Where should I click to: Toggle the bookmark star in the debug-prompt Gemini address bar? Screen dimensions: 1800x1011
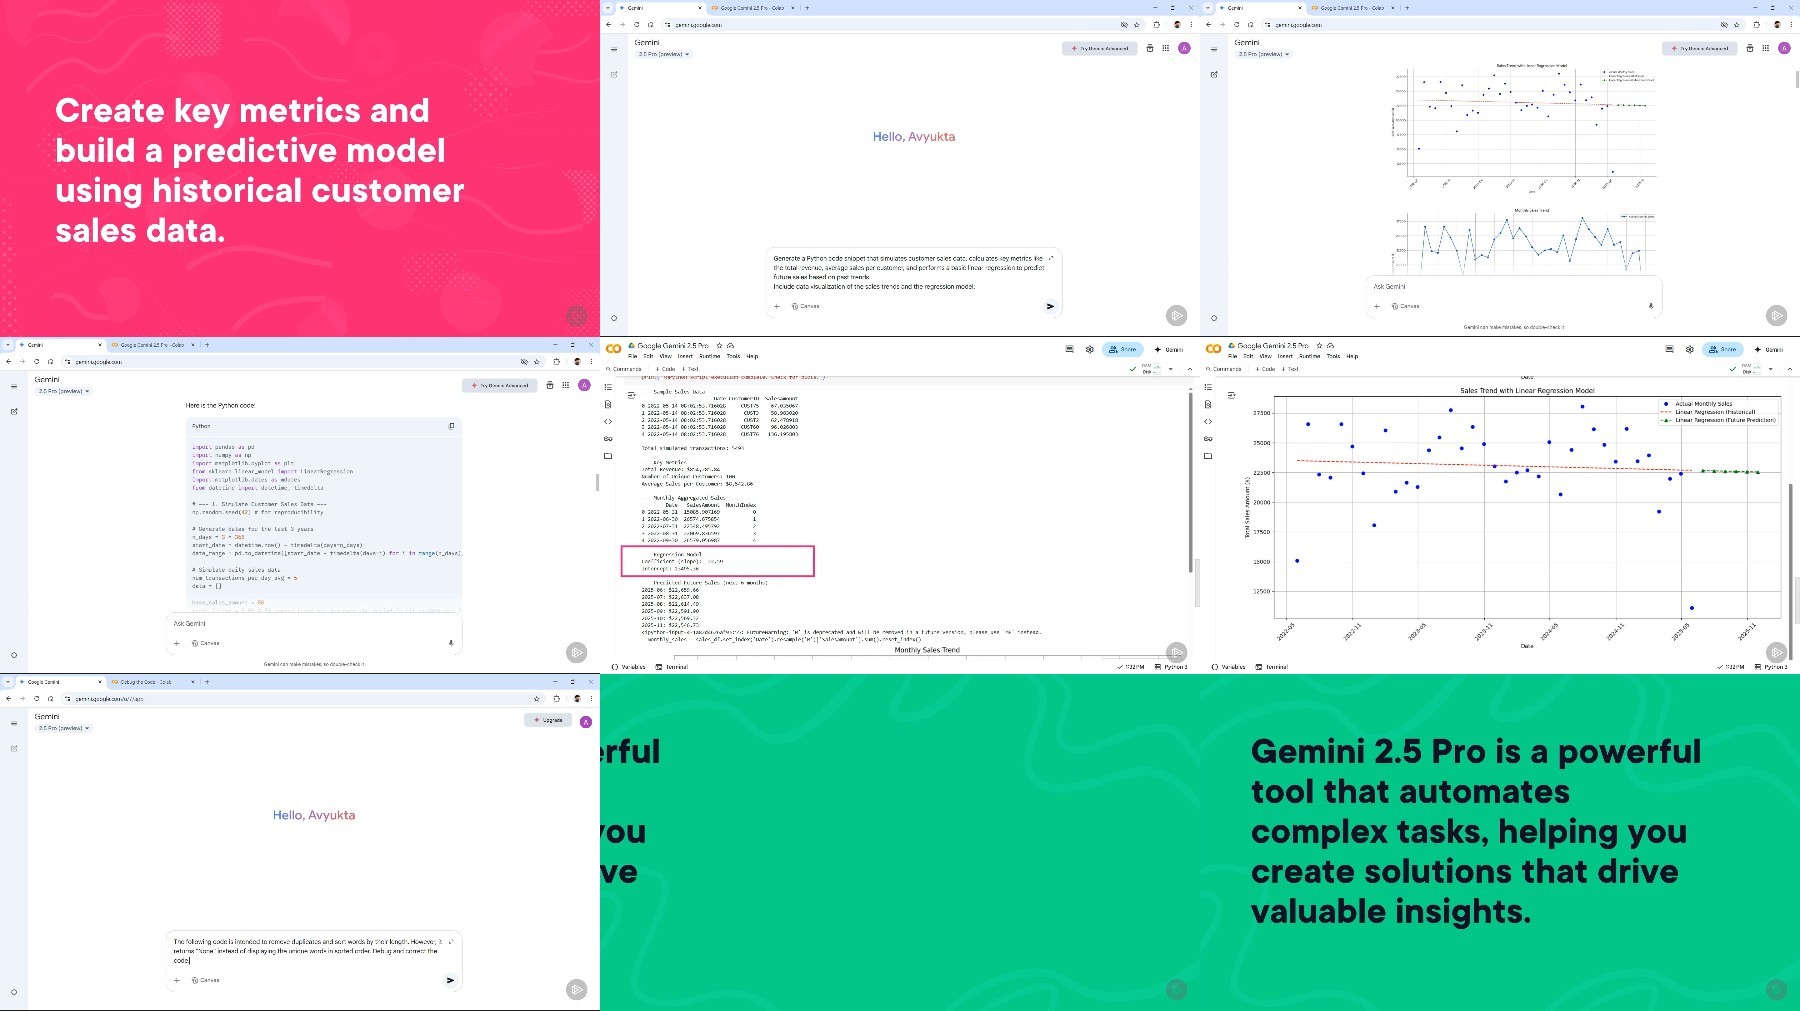[x=537, y=698]
